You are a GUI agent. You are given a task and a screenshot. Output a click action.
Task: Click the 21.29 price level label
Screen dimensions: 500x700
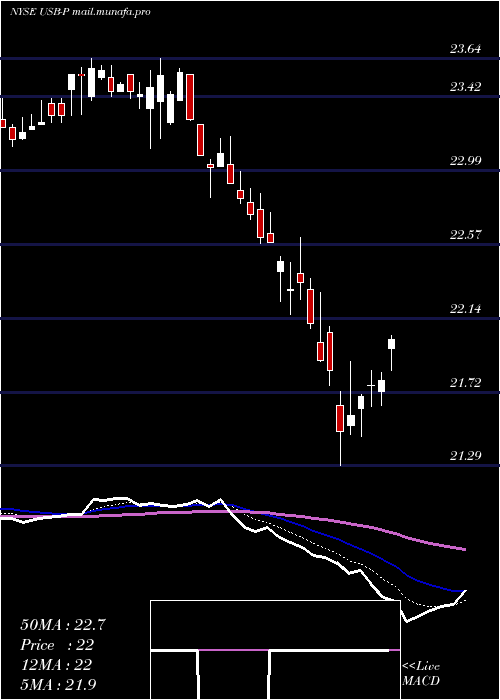point(466,456)
